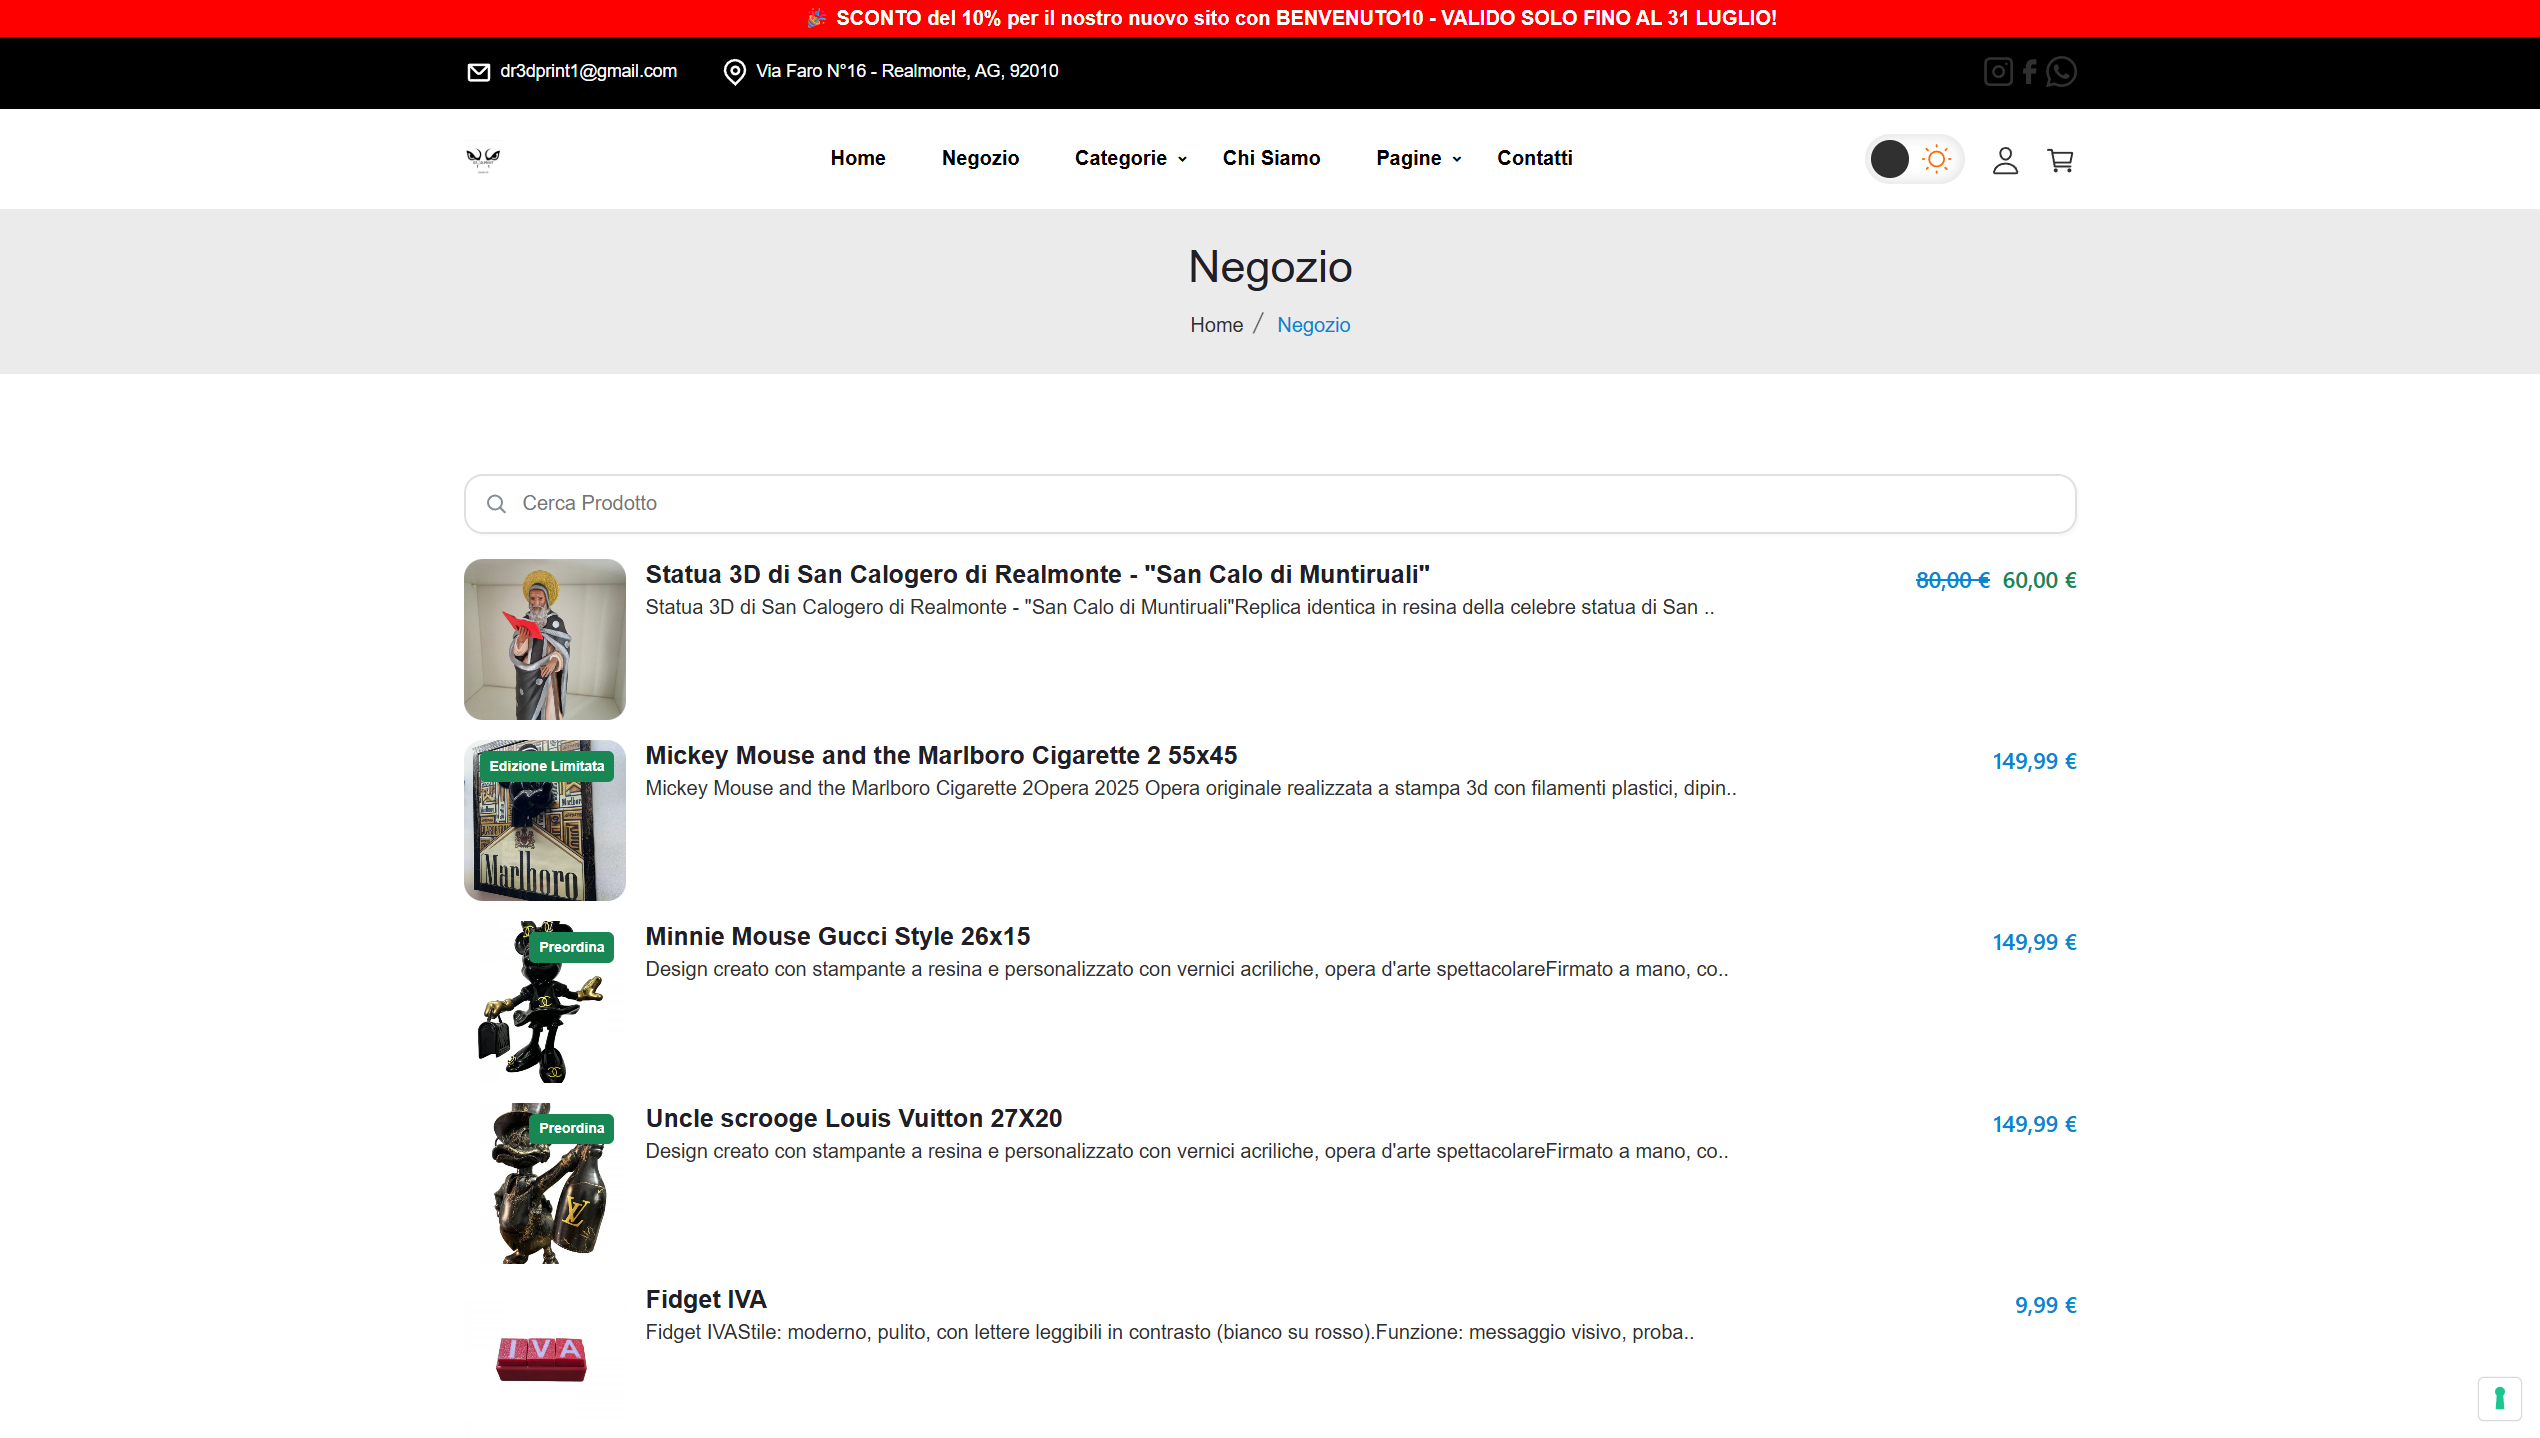The height and width of the screenshot is (1438, 2540).
Task: Open the user account icon
Action: 2005,160
